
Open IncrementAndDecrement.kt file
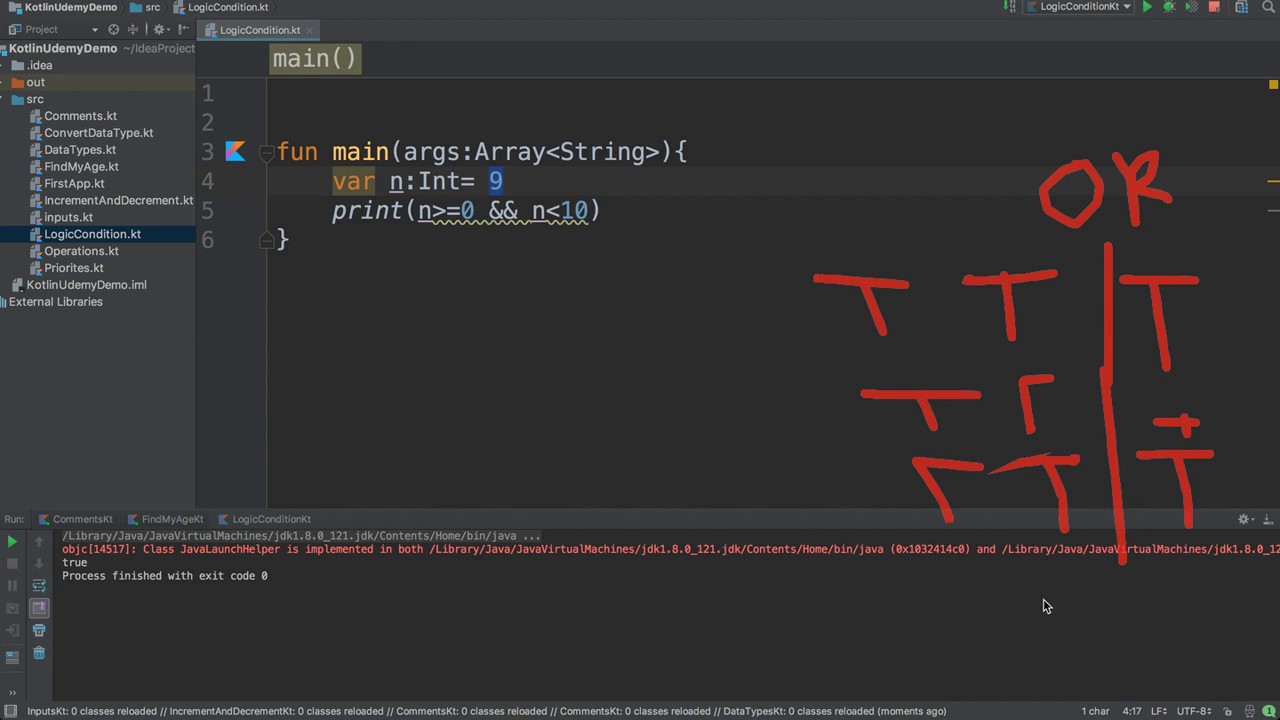coord(118,200)
